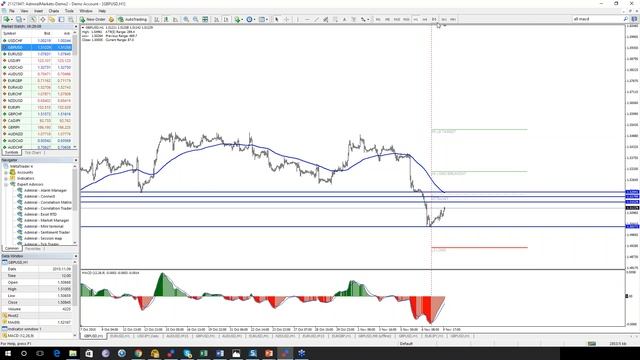Select USDJPY row in Market Watch
This screenshot has height=360, width=640.
(38, 60)
